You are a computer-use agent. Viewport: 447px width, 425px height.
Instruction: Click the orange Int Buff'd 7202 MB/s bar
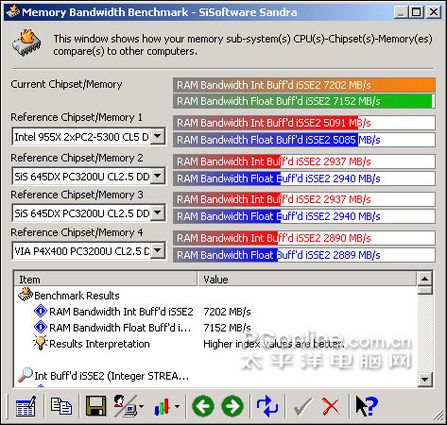click(304, 85)
